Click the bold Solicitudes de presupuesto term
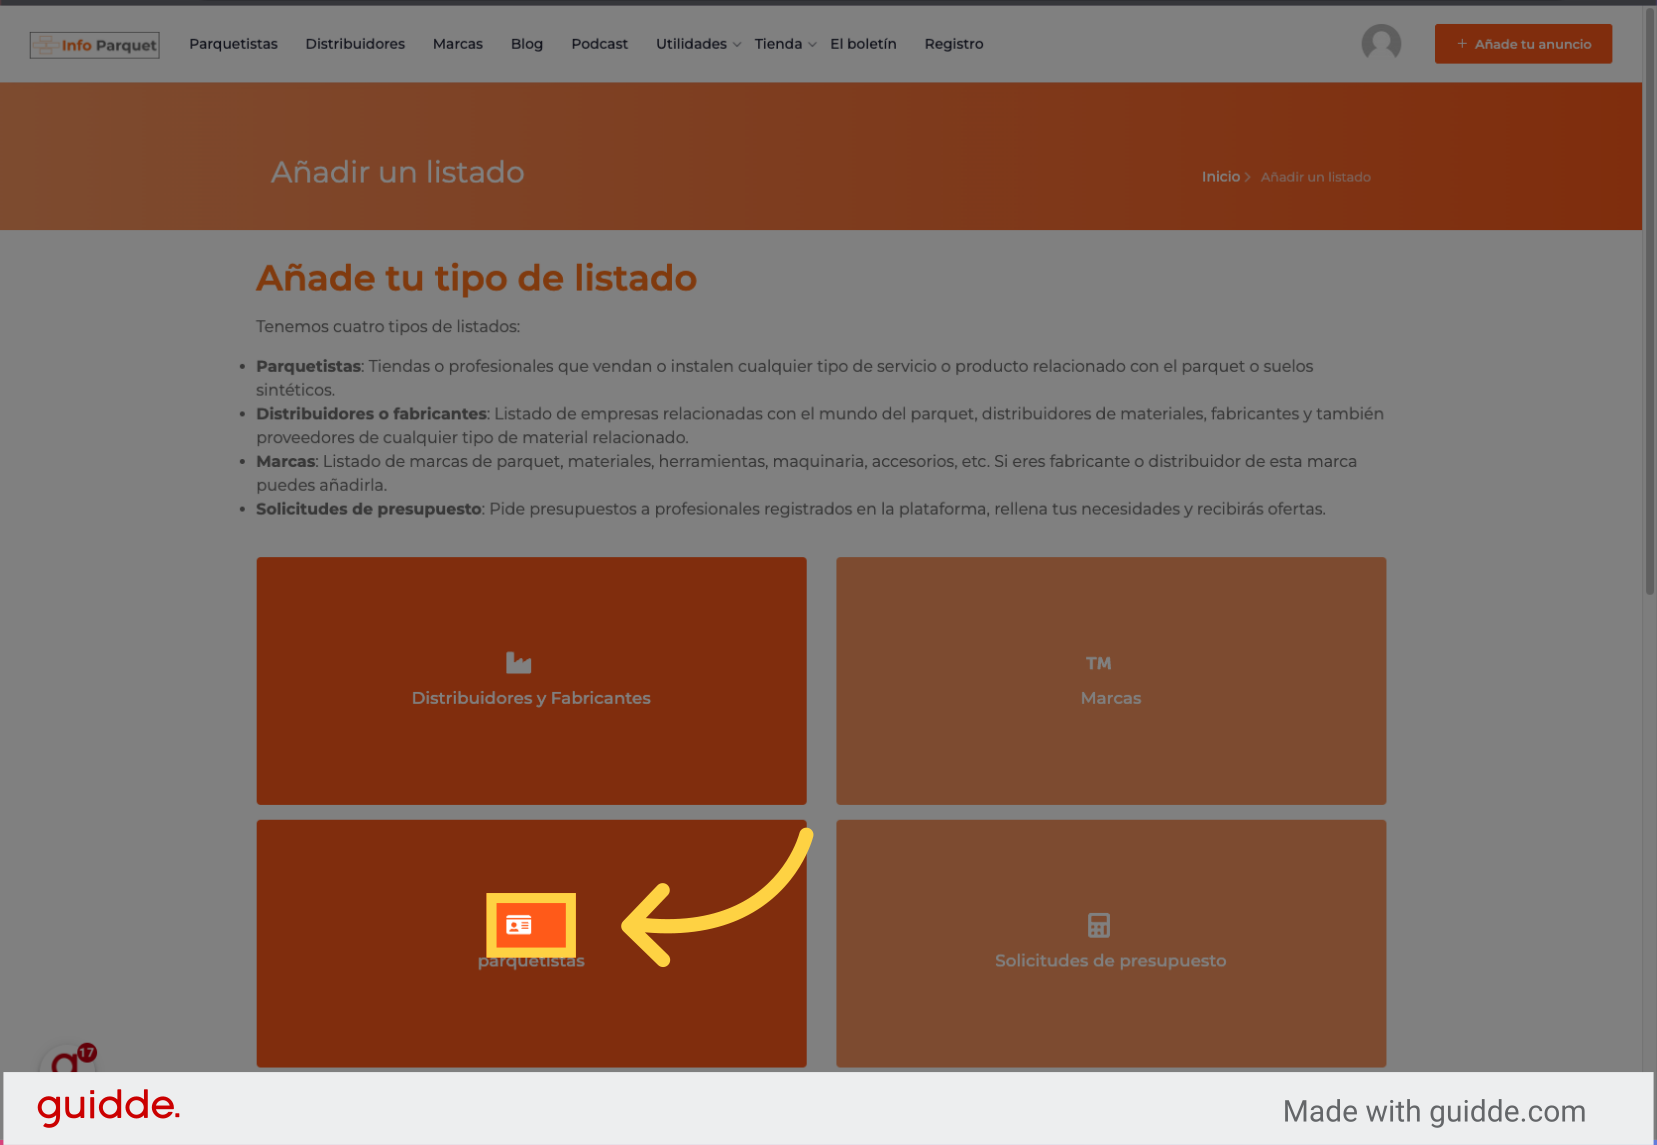The height and width of the screenshot is (1145, 1657). [x=369, y=509]
